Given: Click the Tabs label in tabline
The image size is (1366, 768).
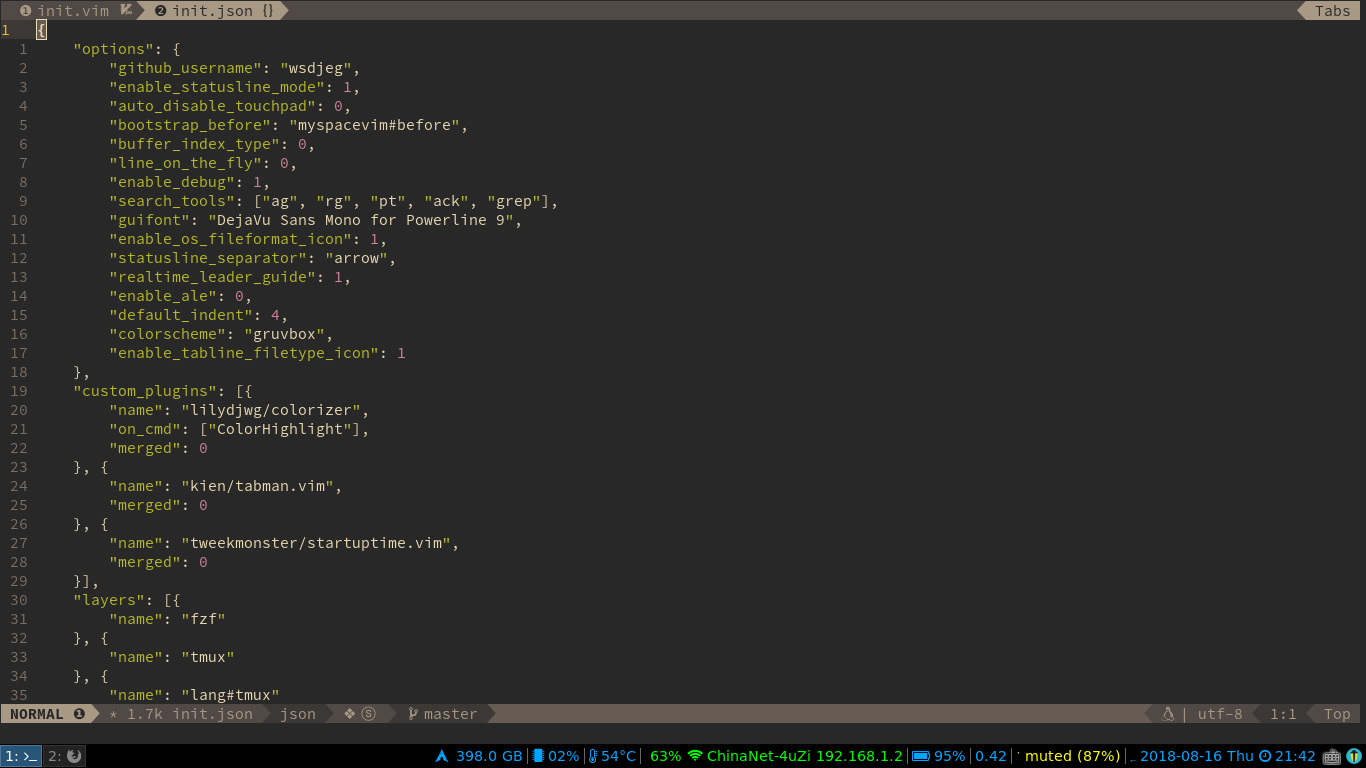Looking at the screenshot, I should pos(1332,11).
